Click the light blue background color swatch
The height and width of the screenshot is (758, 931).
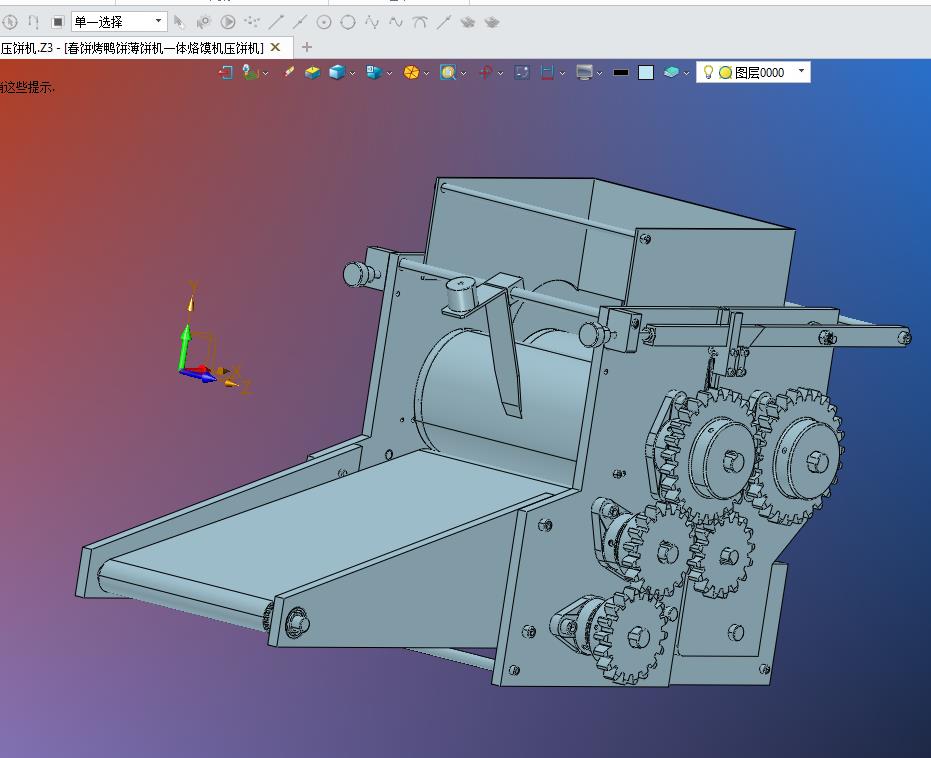coord(646,72)
